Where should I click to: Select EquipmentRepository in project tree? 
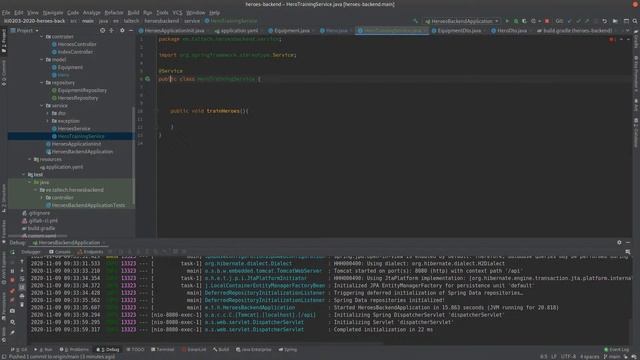82,90
